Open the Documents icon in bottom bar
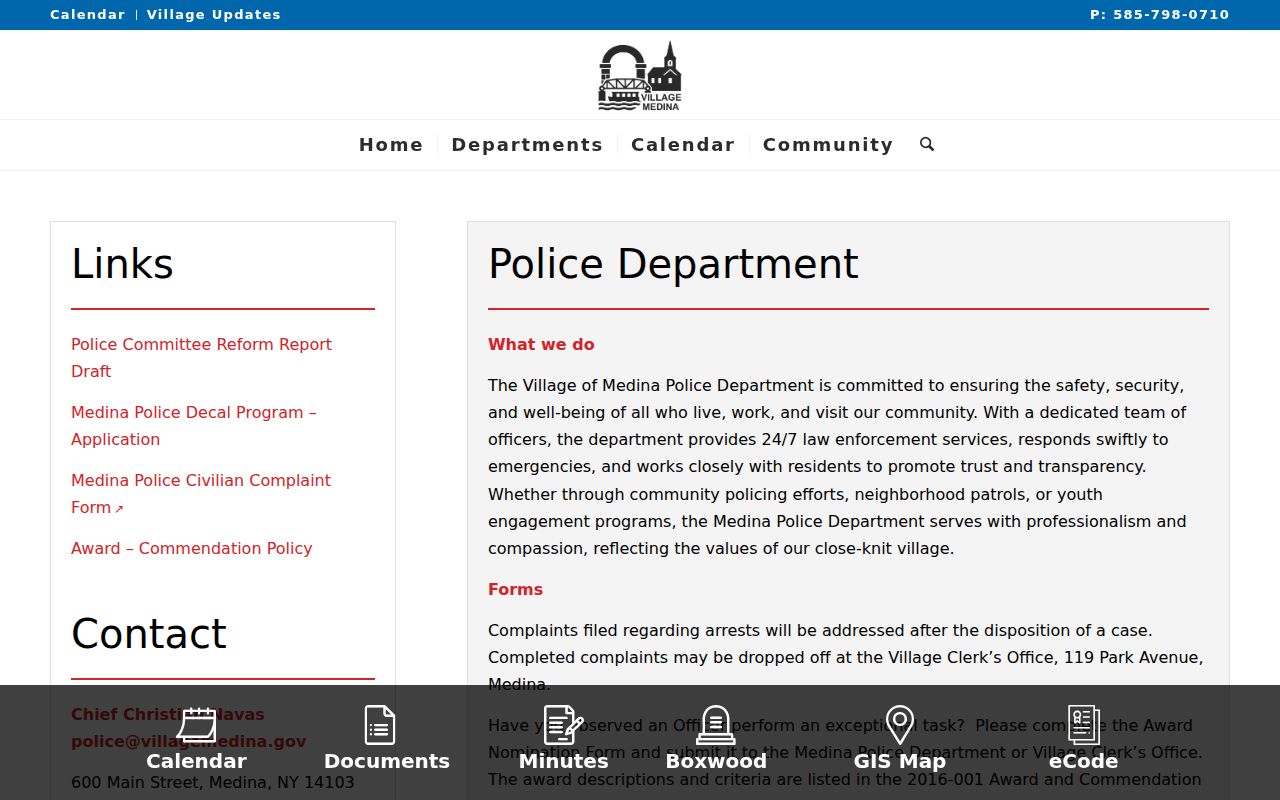The width and height of the screenshot is (1280, 800). pyautogui.click(x=380, y=725)
